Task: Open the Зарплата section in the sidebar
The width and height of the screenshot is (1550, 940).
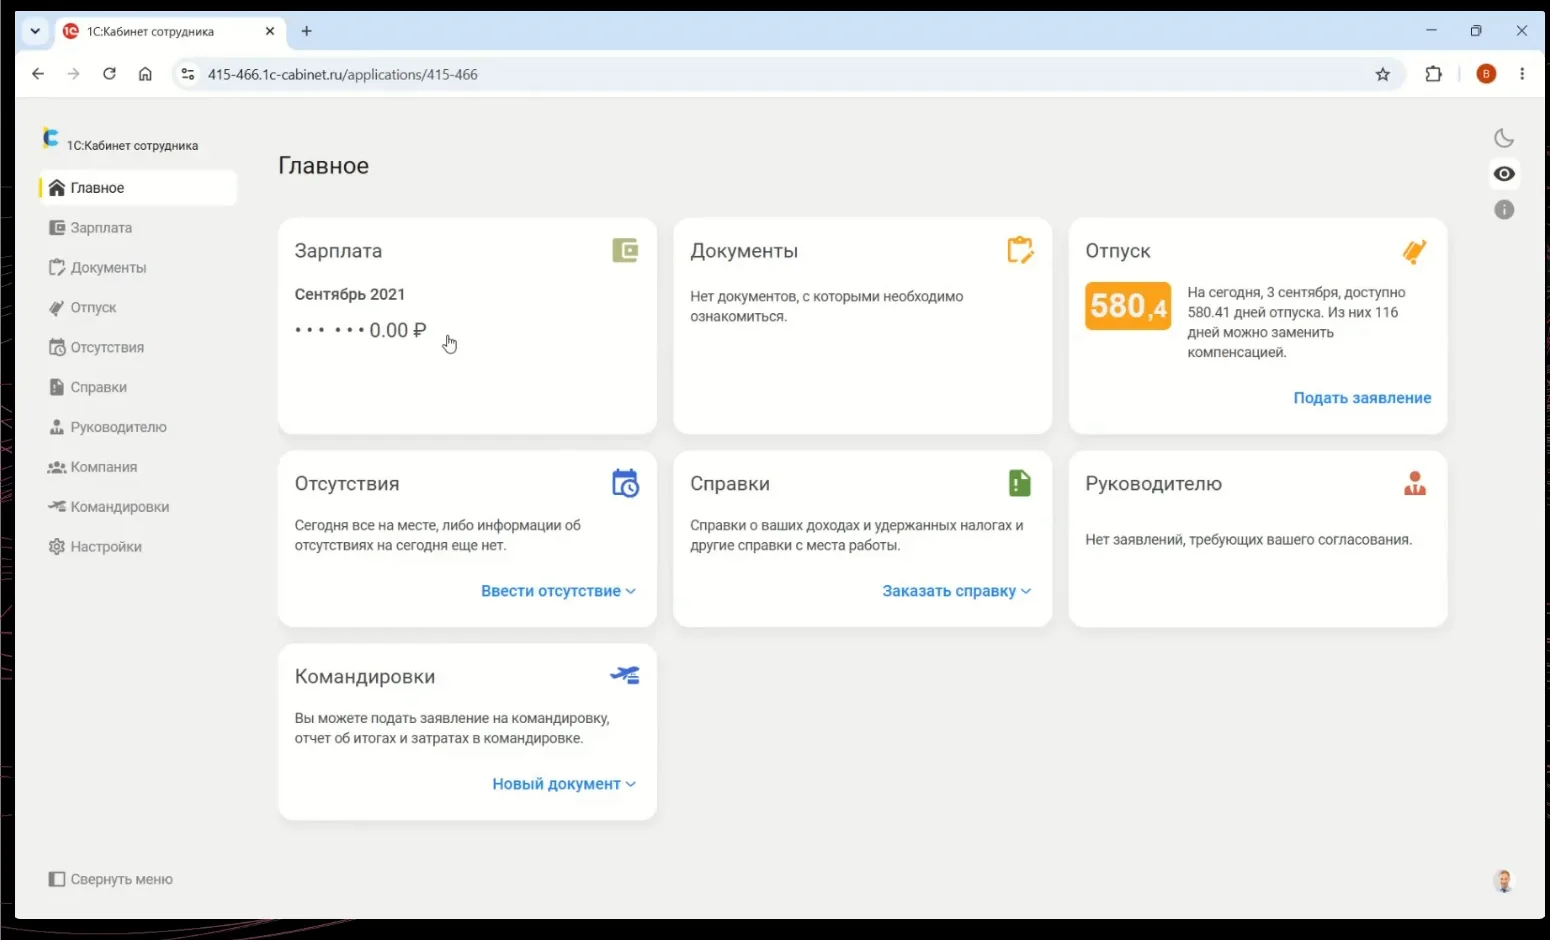Action: coord(138,228)
